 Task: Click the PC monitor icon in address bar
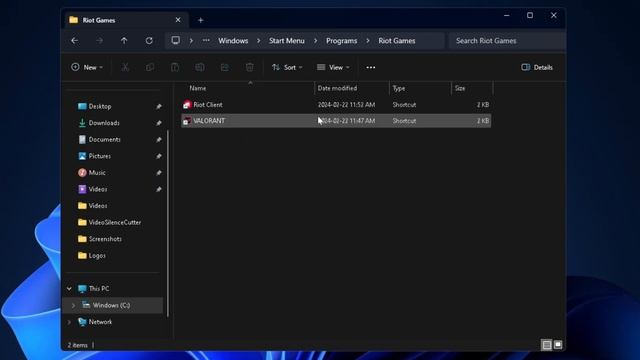point(176,40)
